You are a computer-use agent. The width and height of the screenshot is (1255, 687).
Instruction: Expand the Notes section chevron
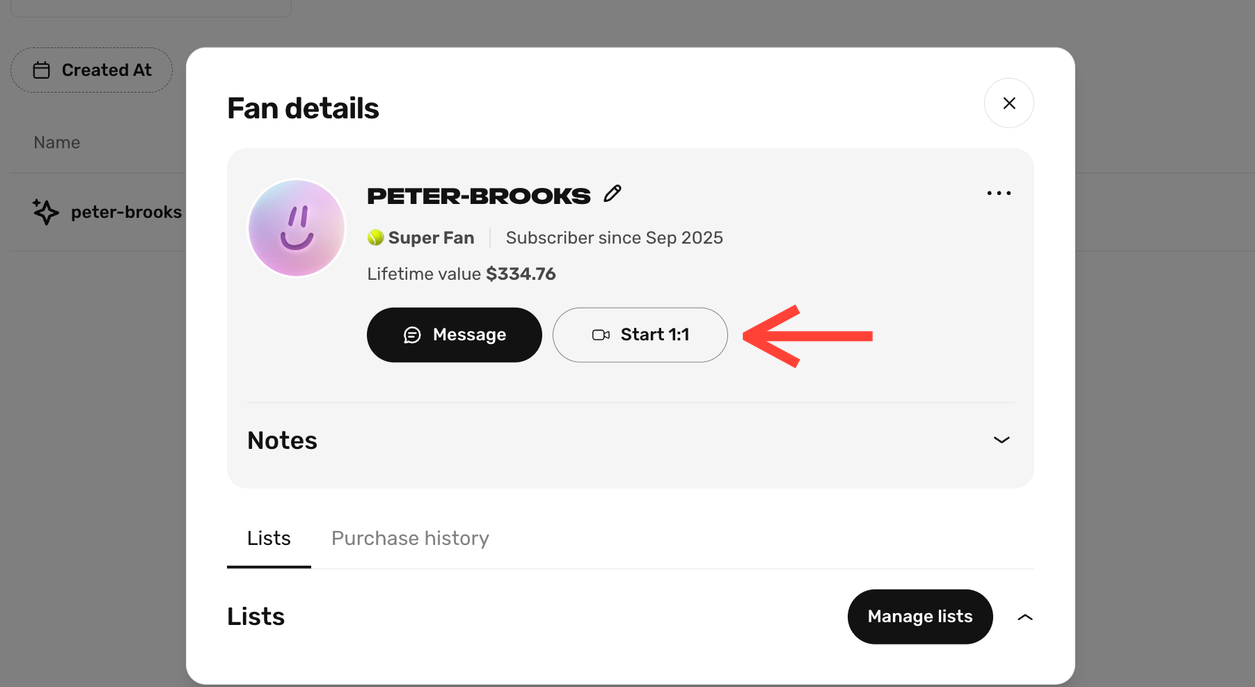1001,440
